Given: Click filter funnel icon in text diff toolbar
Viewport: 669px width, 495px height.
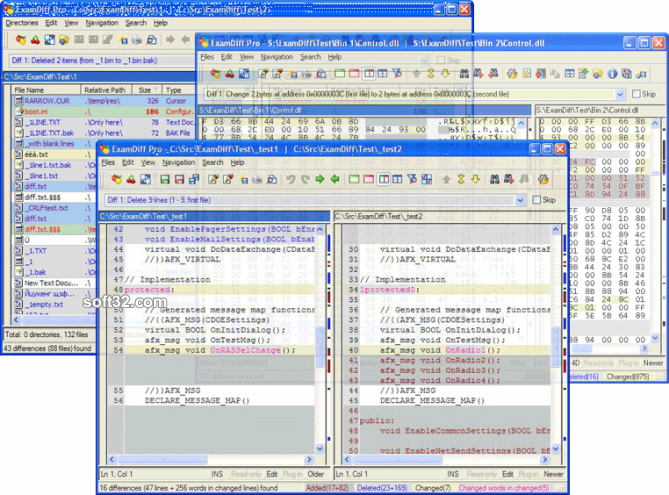Looking at the screenshot, I should pos(412,179).
